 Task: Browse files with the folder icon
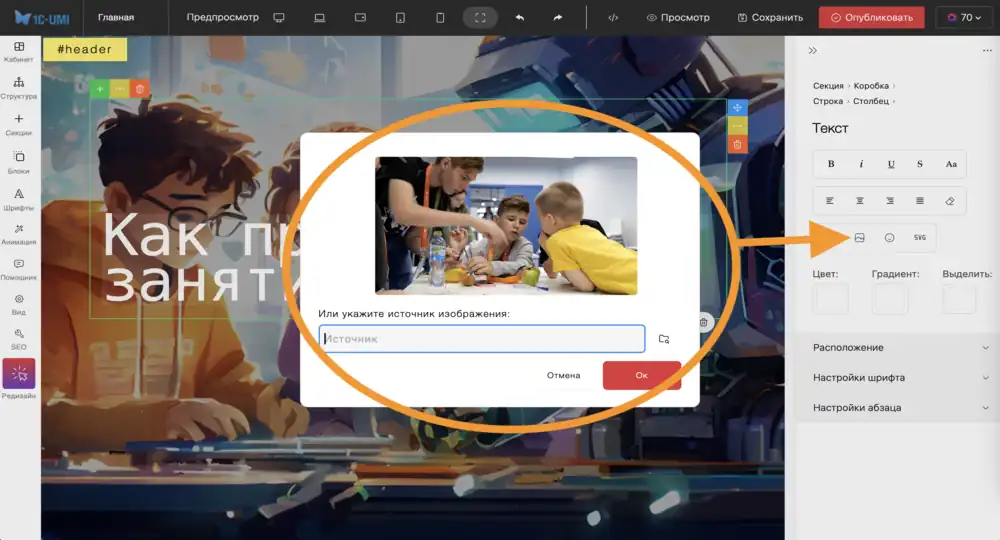pos(664,340)
